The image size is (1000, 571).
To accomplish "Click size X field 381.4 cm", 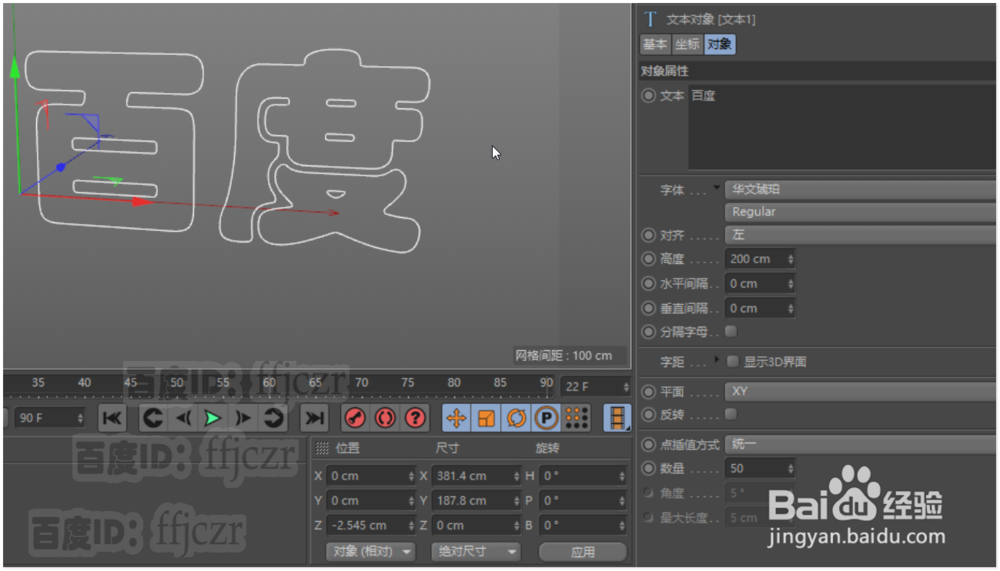I will (471, 477).
